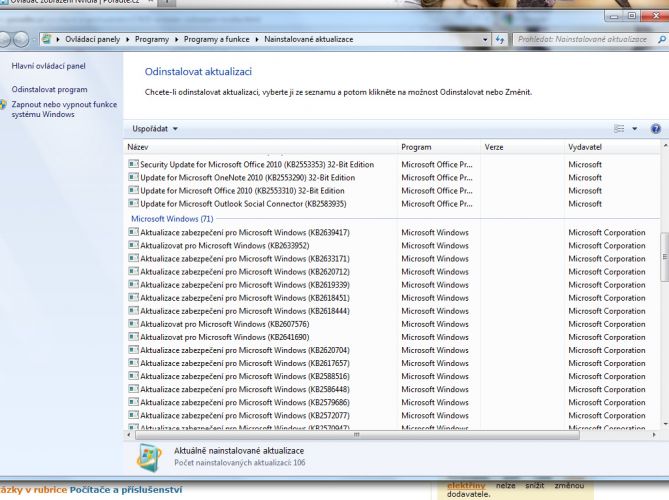669x500 pixels.
Task: Click the refresh button next to address bar
Action: [x=500, y=40]
